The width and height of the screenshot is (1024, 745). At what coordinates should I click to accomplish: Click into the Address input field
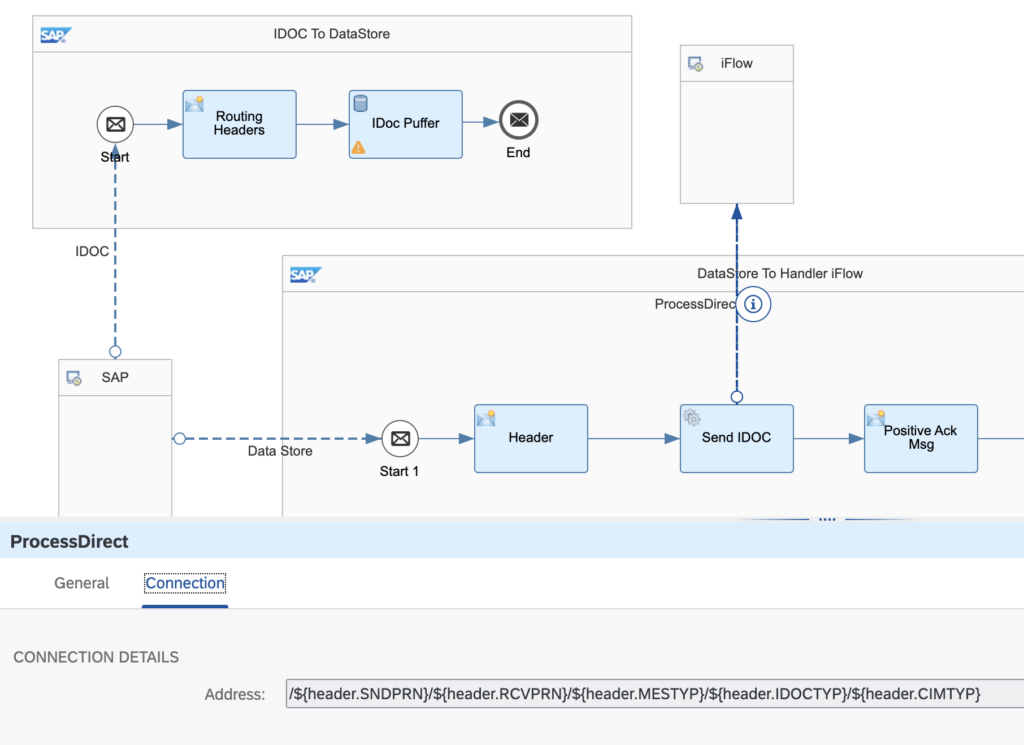tap(655, 693)
